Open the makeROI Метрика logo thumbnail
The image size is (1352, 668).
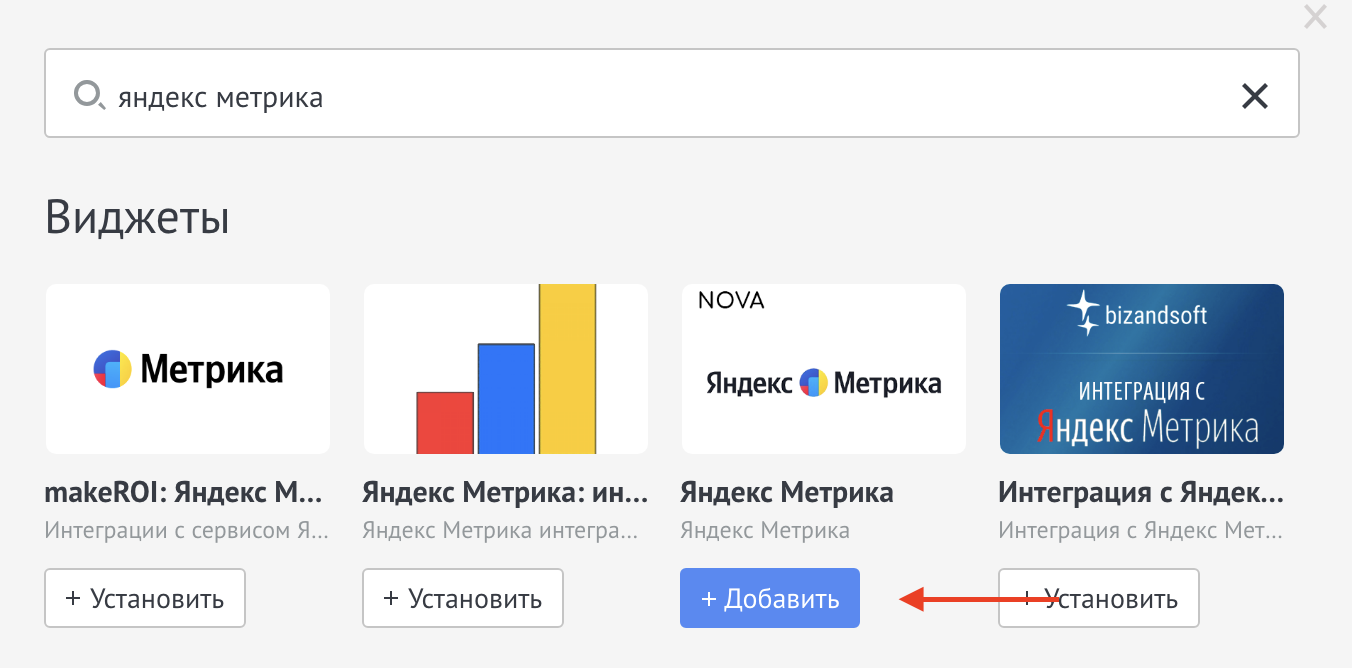click(x=188, y=369)
